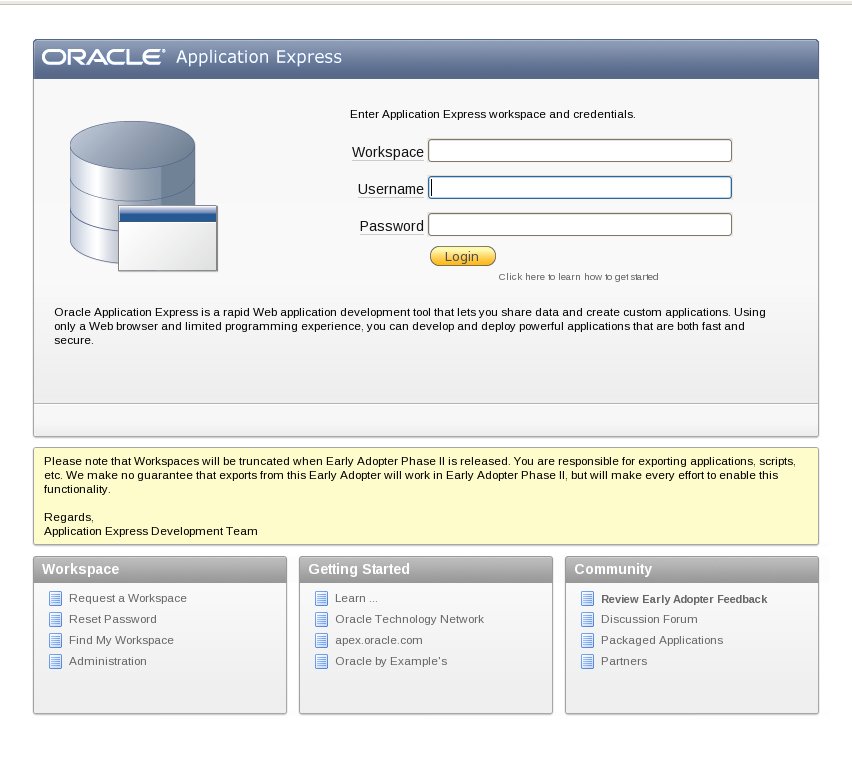Screen dimensions: 852x758
Task: Go to the Discussion Forum link
Action: pyautogui.click(x=649, y=619)
